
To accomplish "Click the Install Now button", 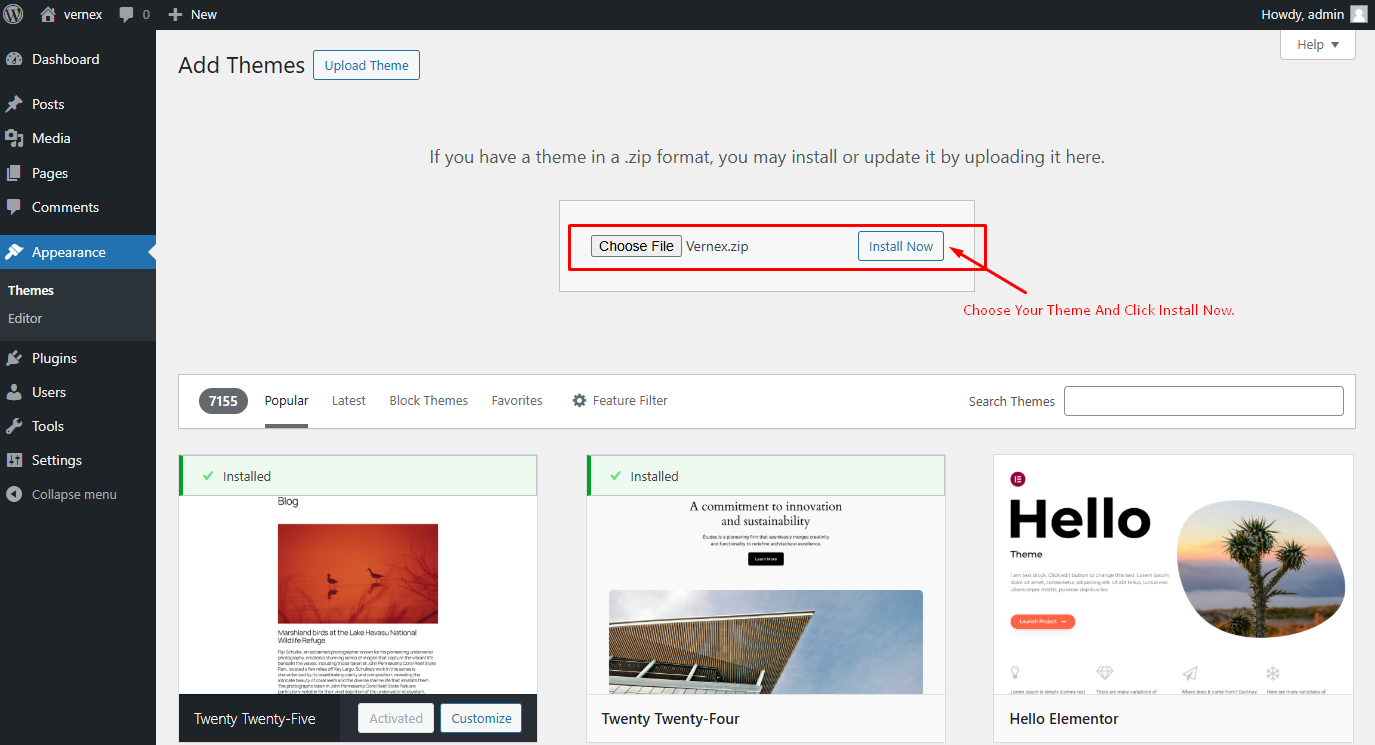I will pos(901,246).
